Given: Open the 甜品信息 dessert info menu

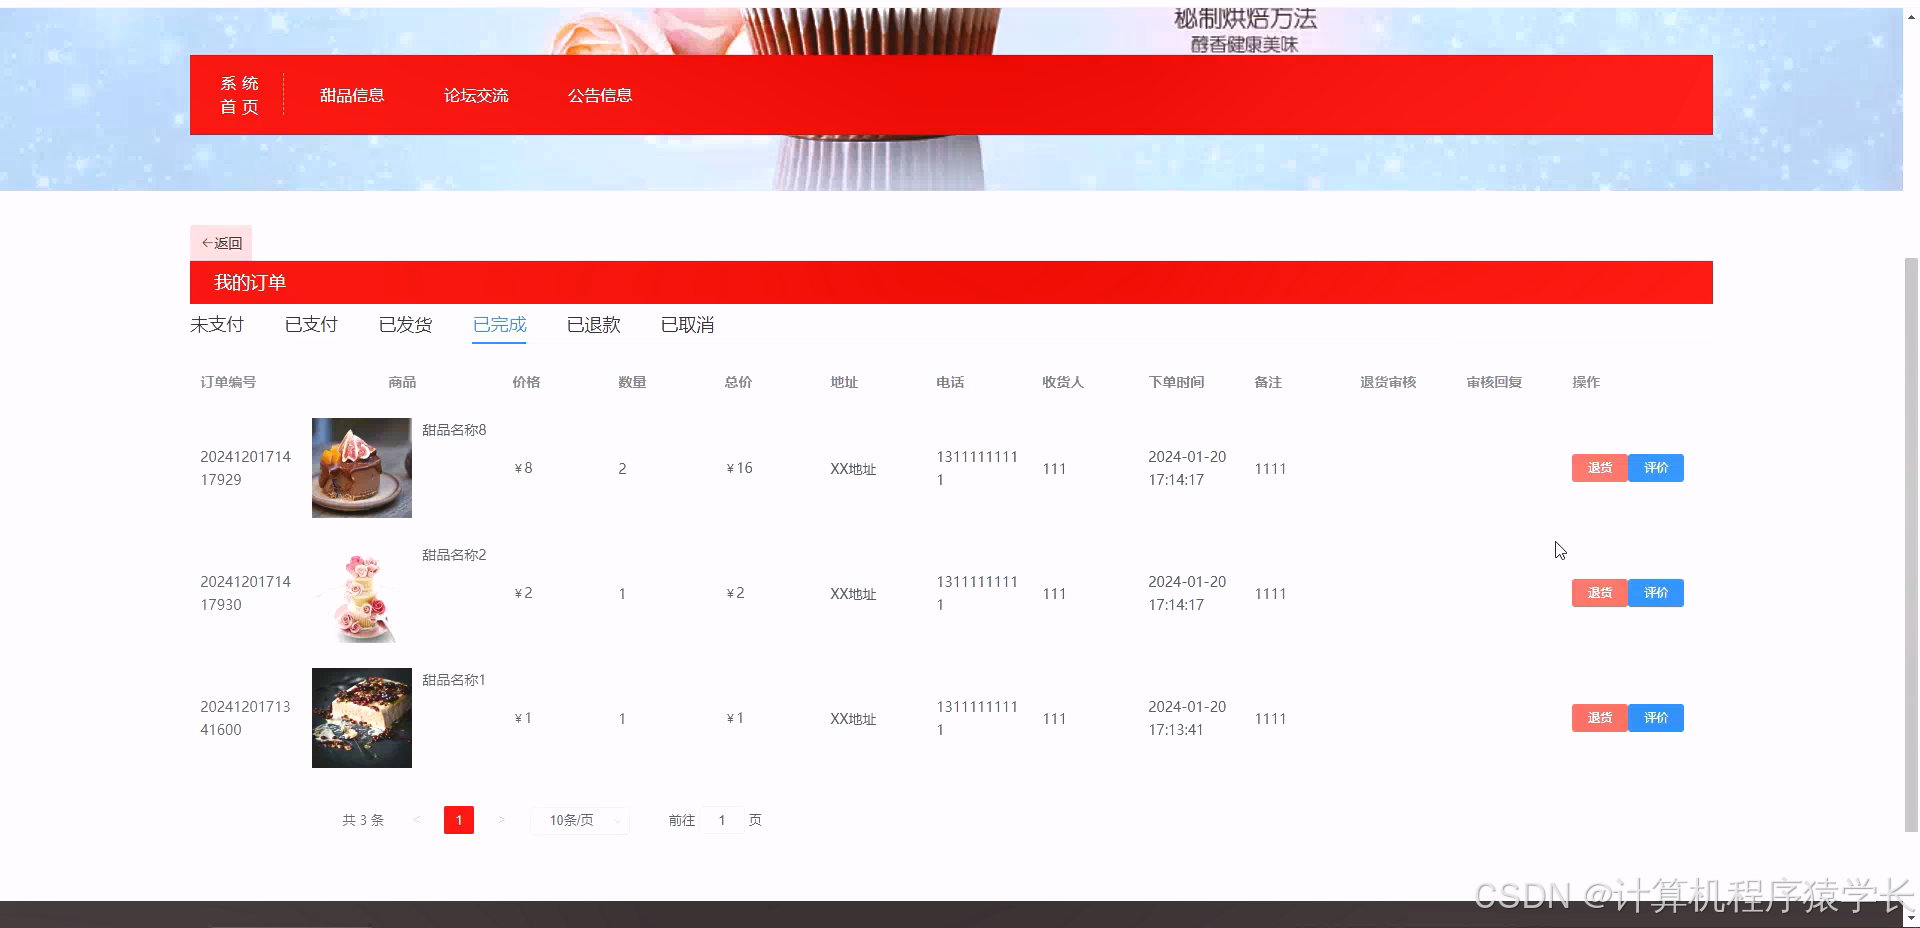Looking at the screenshot, I should click(351, 94).
